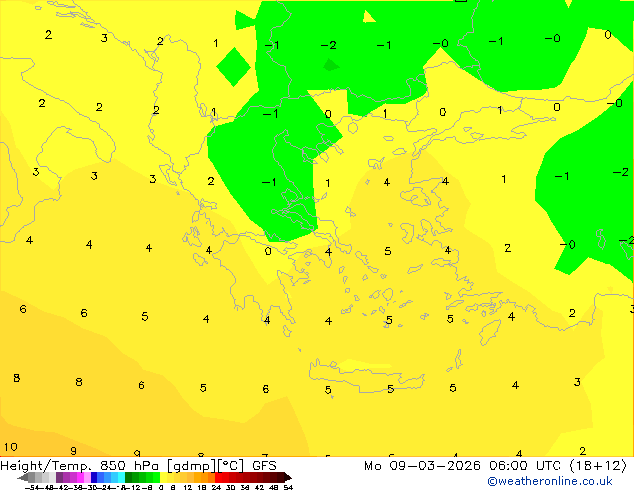Click the small dark green patch on map
The image size is (634, 490).
pos(331,65)
